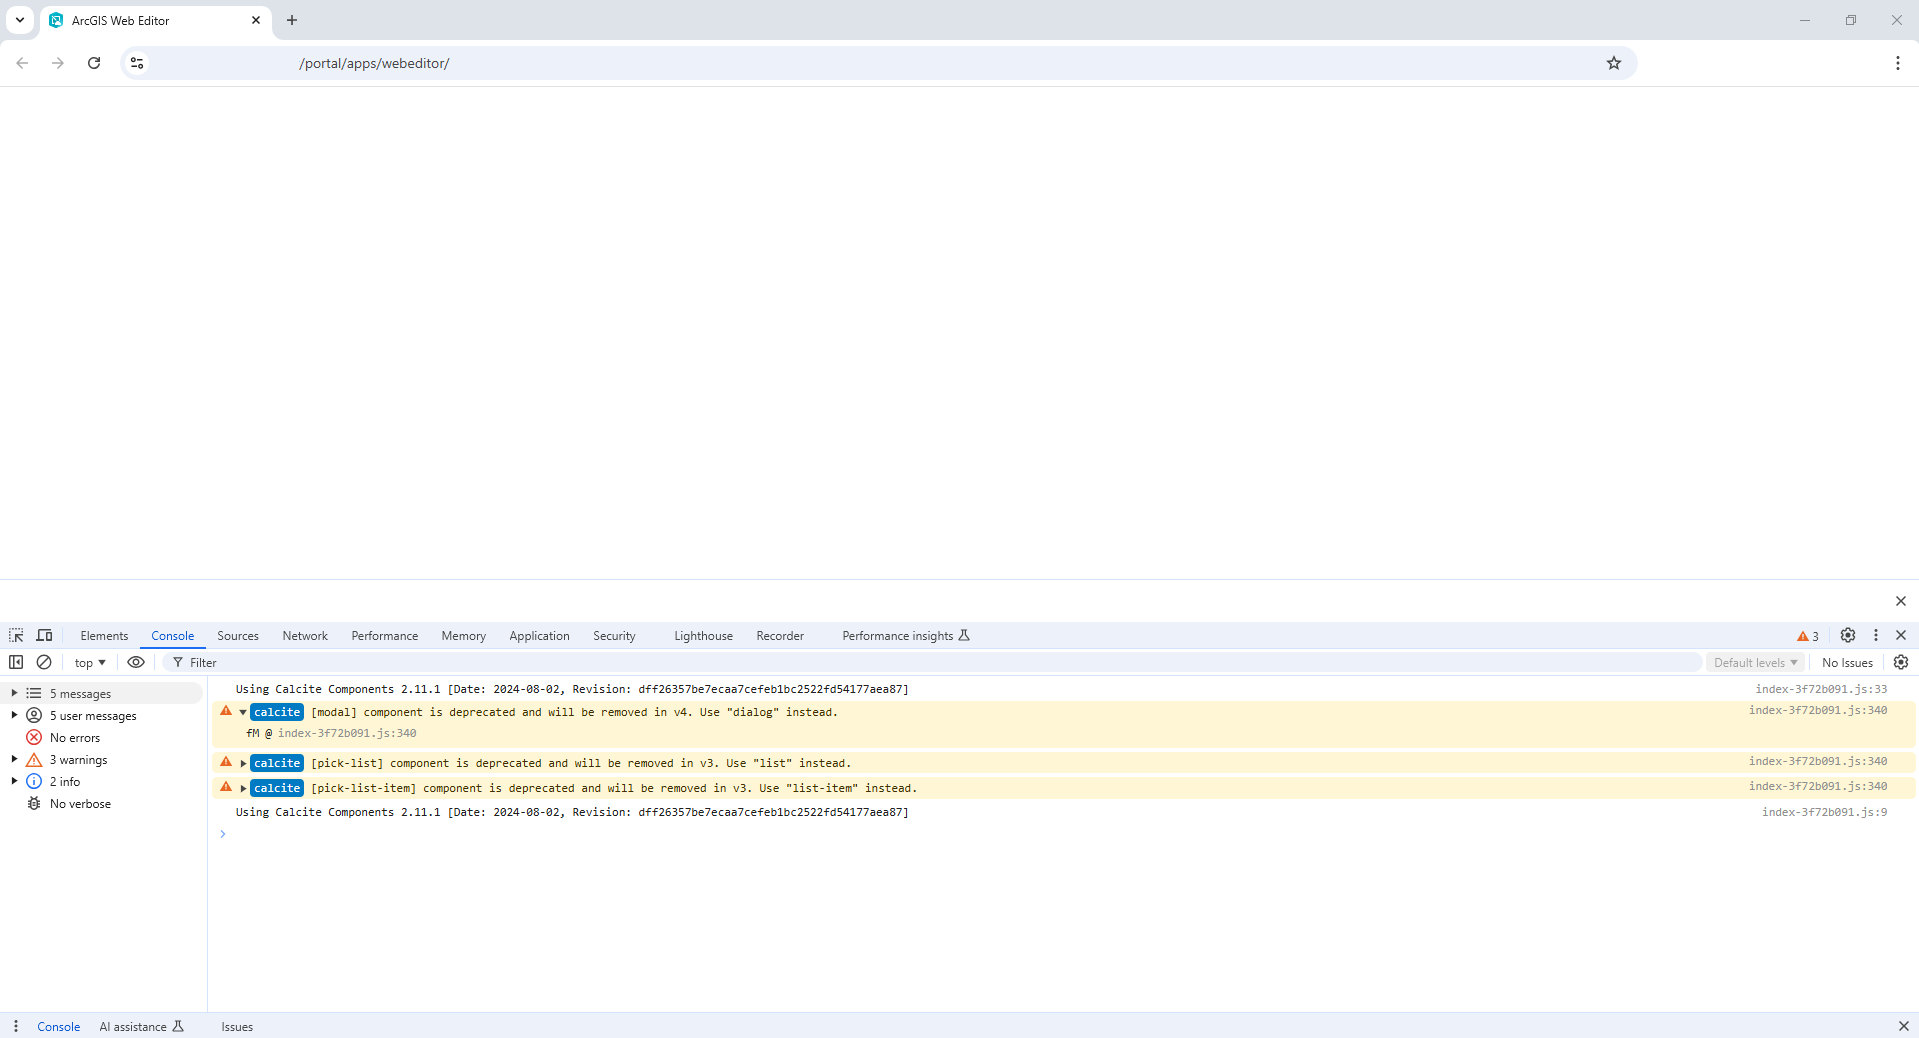Open the Default levels dropdown
1919x1038 pixels.
(x=1755, y=662)
